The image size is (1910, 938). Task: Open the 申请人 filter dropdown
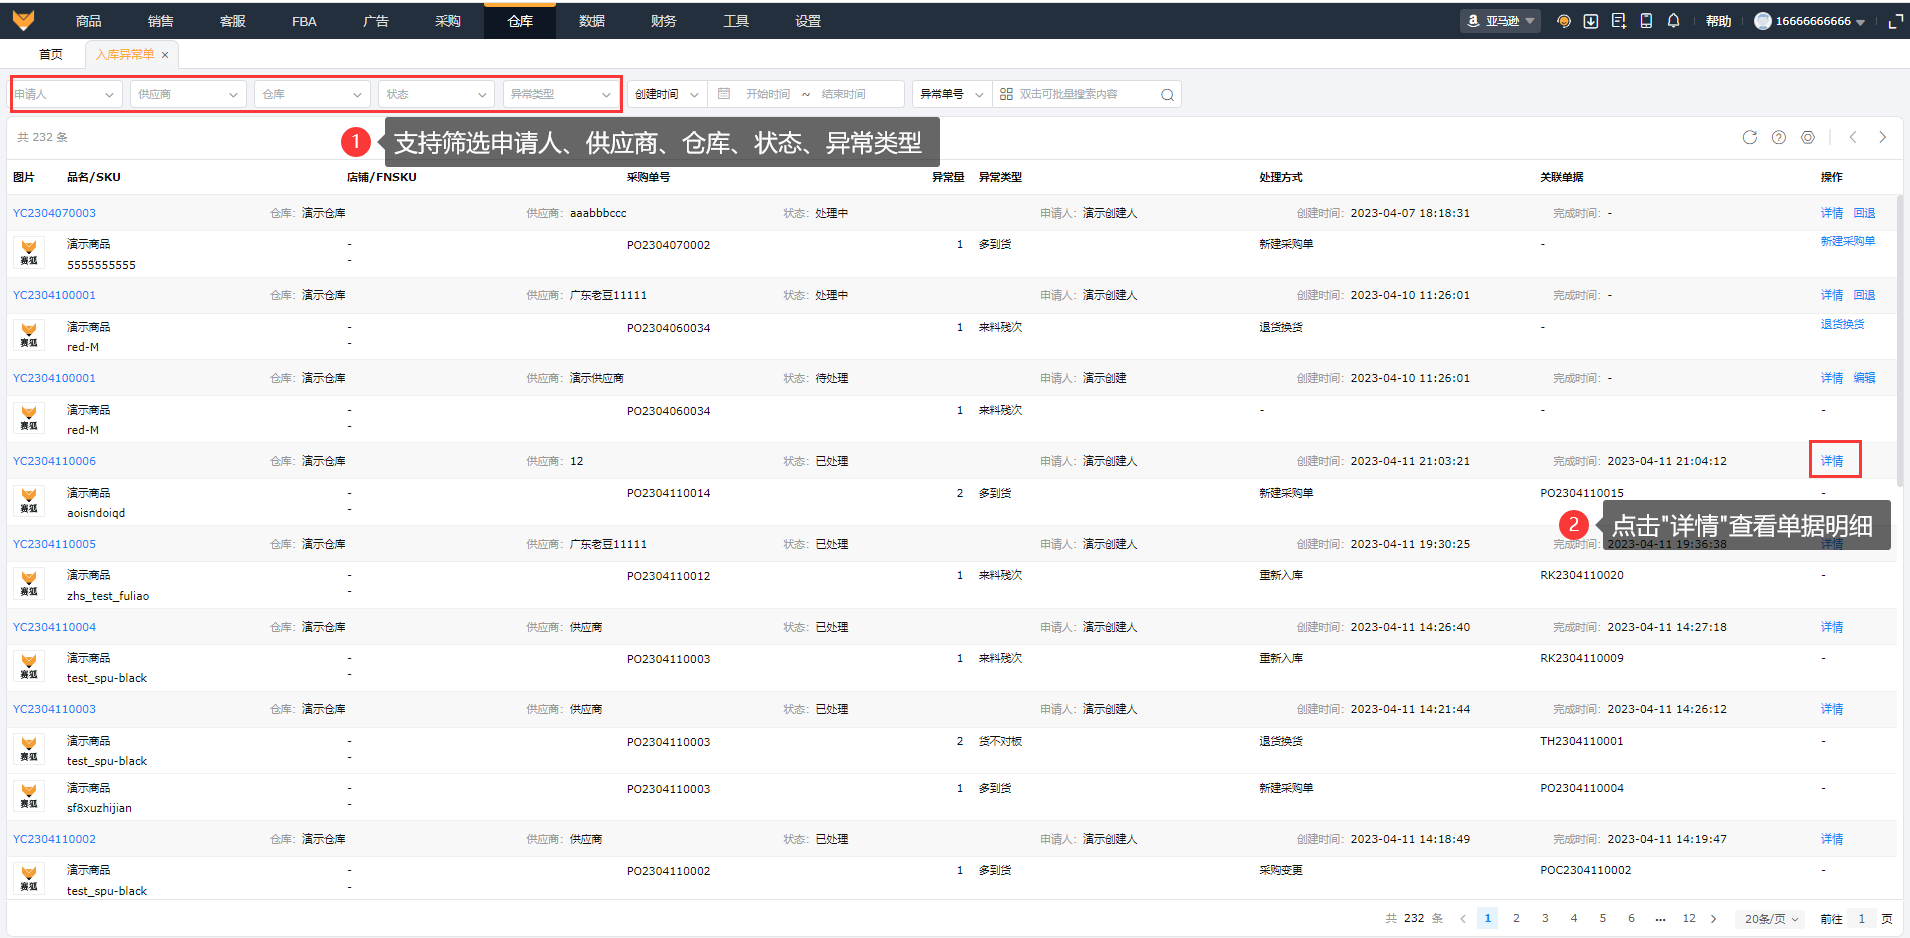pos(67,94)
